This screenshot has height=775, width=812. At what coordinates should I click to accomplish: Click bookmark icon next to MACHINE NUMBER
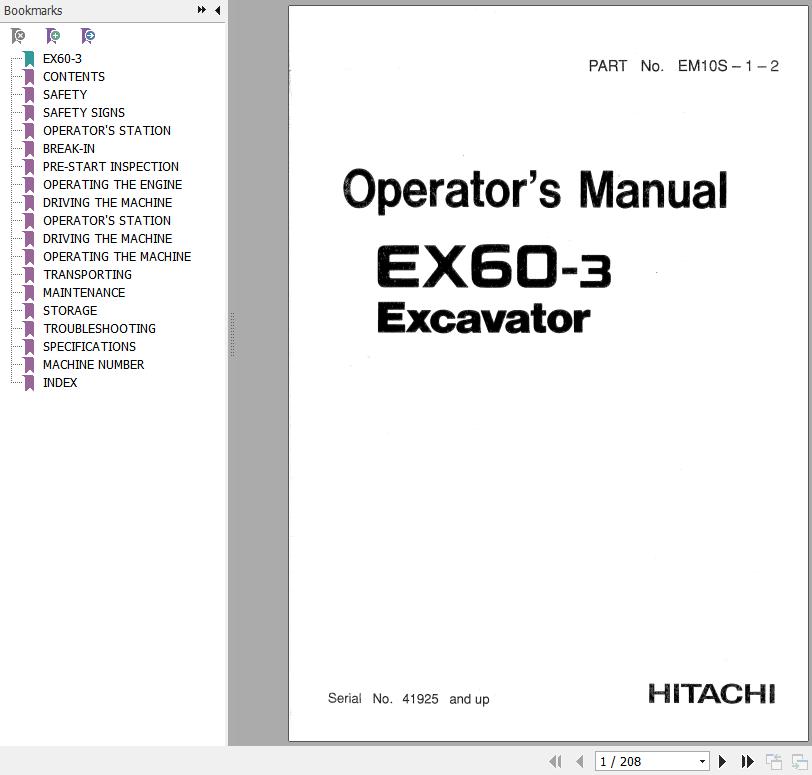point(30,365)
